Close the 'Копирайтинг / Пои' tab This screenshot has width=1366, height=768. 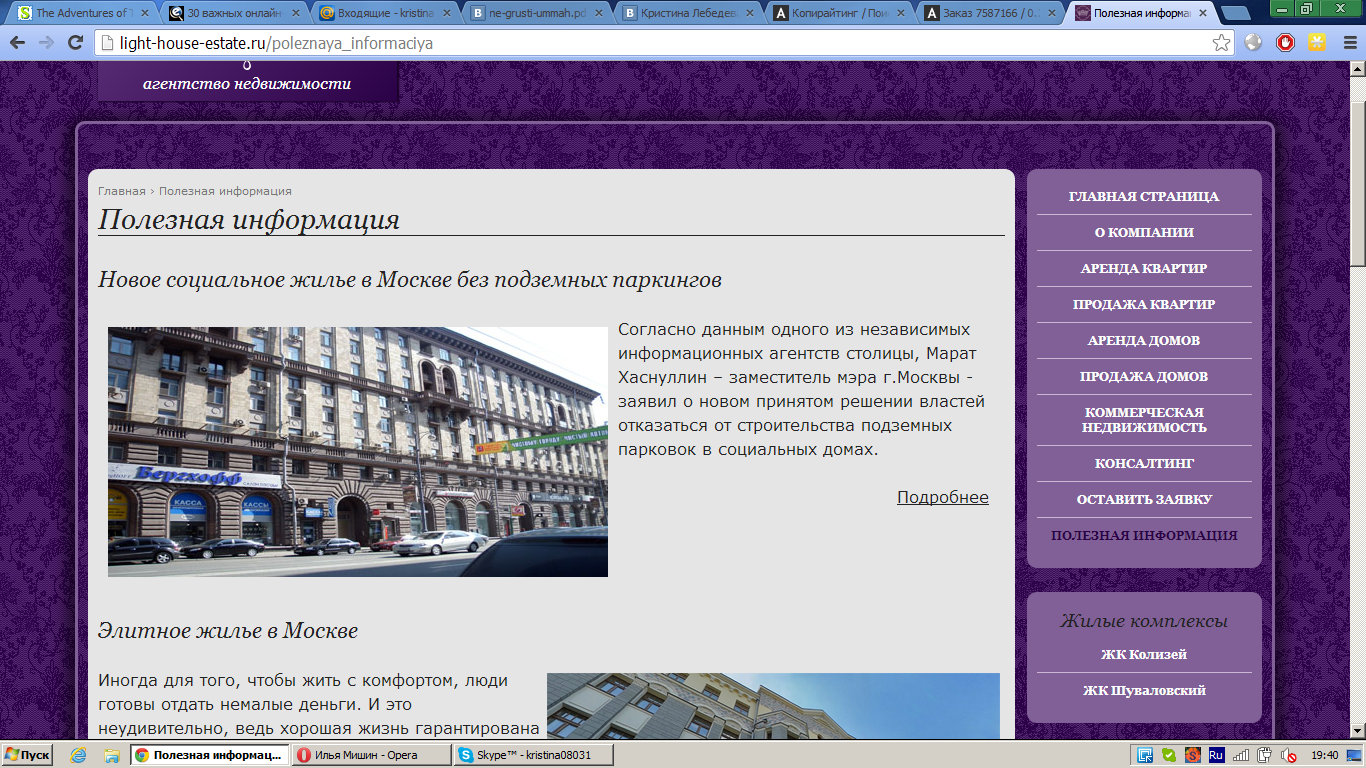[900, 14]
